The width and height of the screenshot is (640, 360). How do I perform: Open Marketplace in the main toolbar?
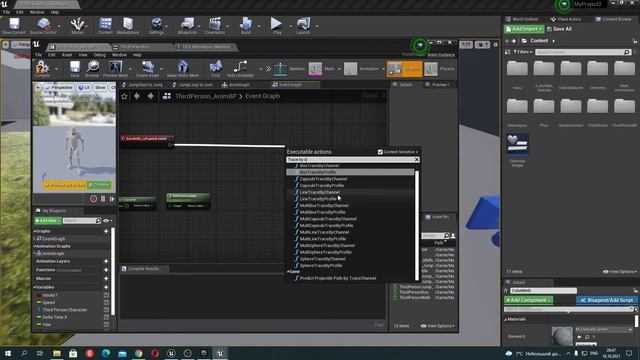click(128, 26)
